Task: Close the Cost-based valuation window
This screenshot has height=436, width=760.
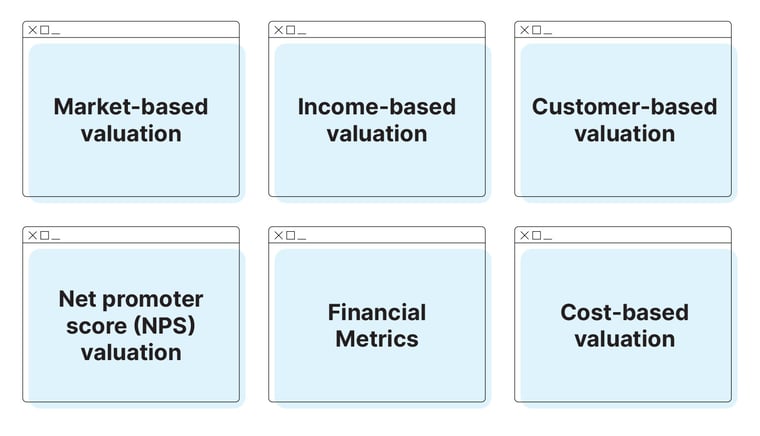Action: pyautogui.click(x=524, y=235)
